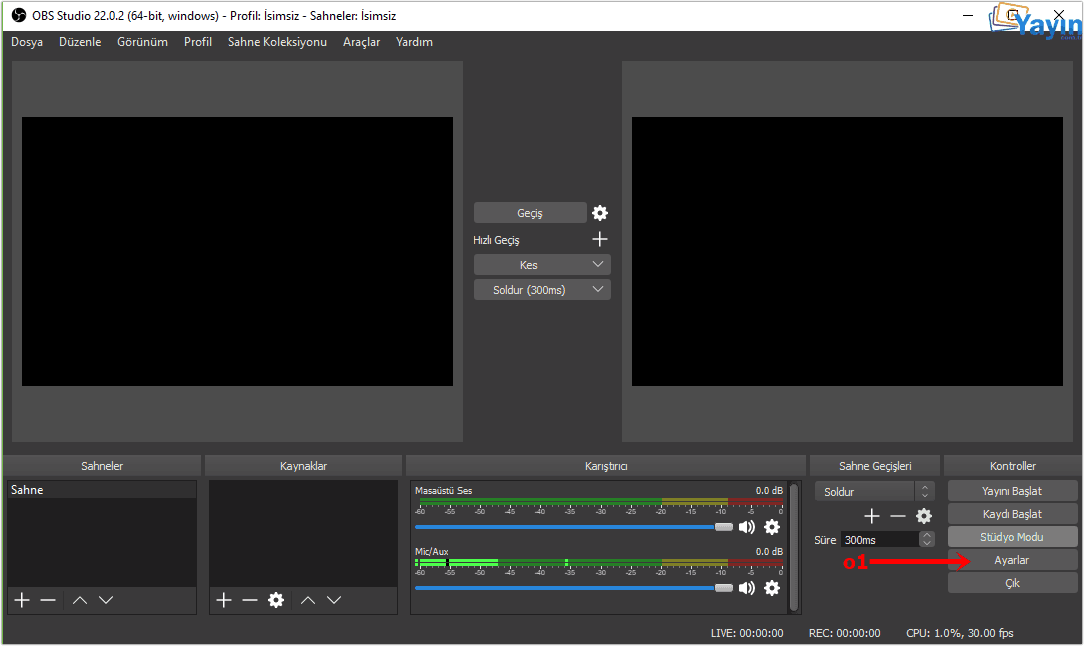The height and width of the screenshot is (647, 1085).
Task: Click the REC: 00:00:00 status text
Action: [x=845, y=633]
